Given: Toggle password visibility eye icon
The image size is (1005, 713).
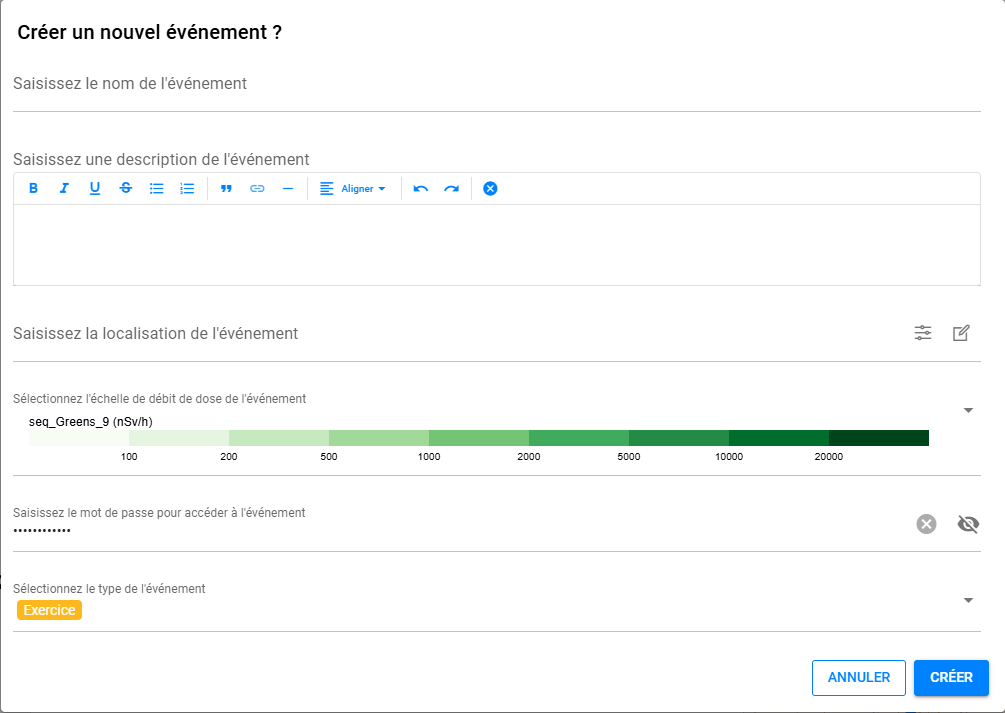Looking at the screenshot, I should coord(968,524).
